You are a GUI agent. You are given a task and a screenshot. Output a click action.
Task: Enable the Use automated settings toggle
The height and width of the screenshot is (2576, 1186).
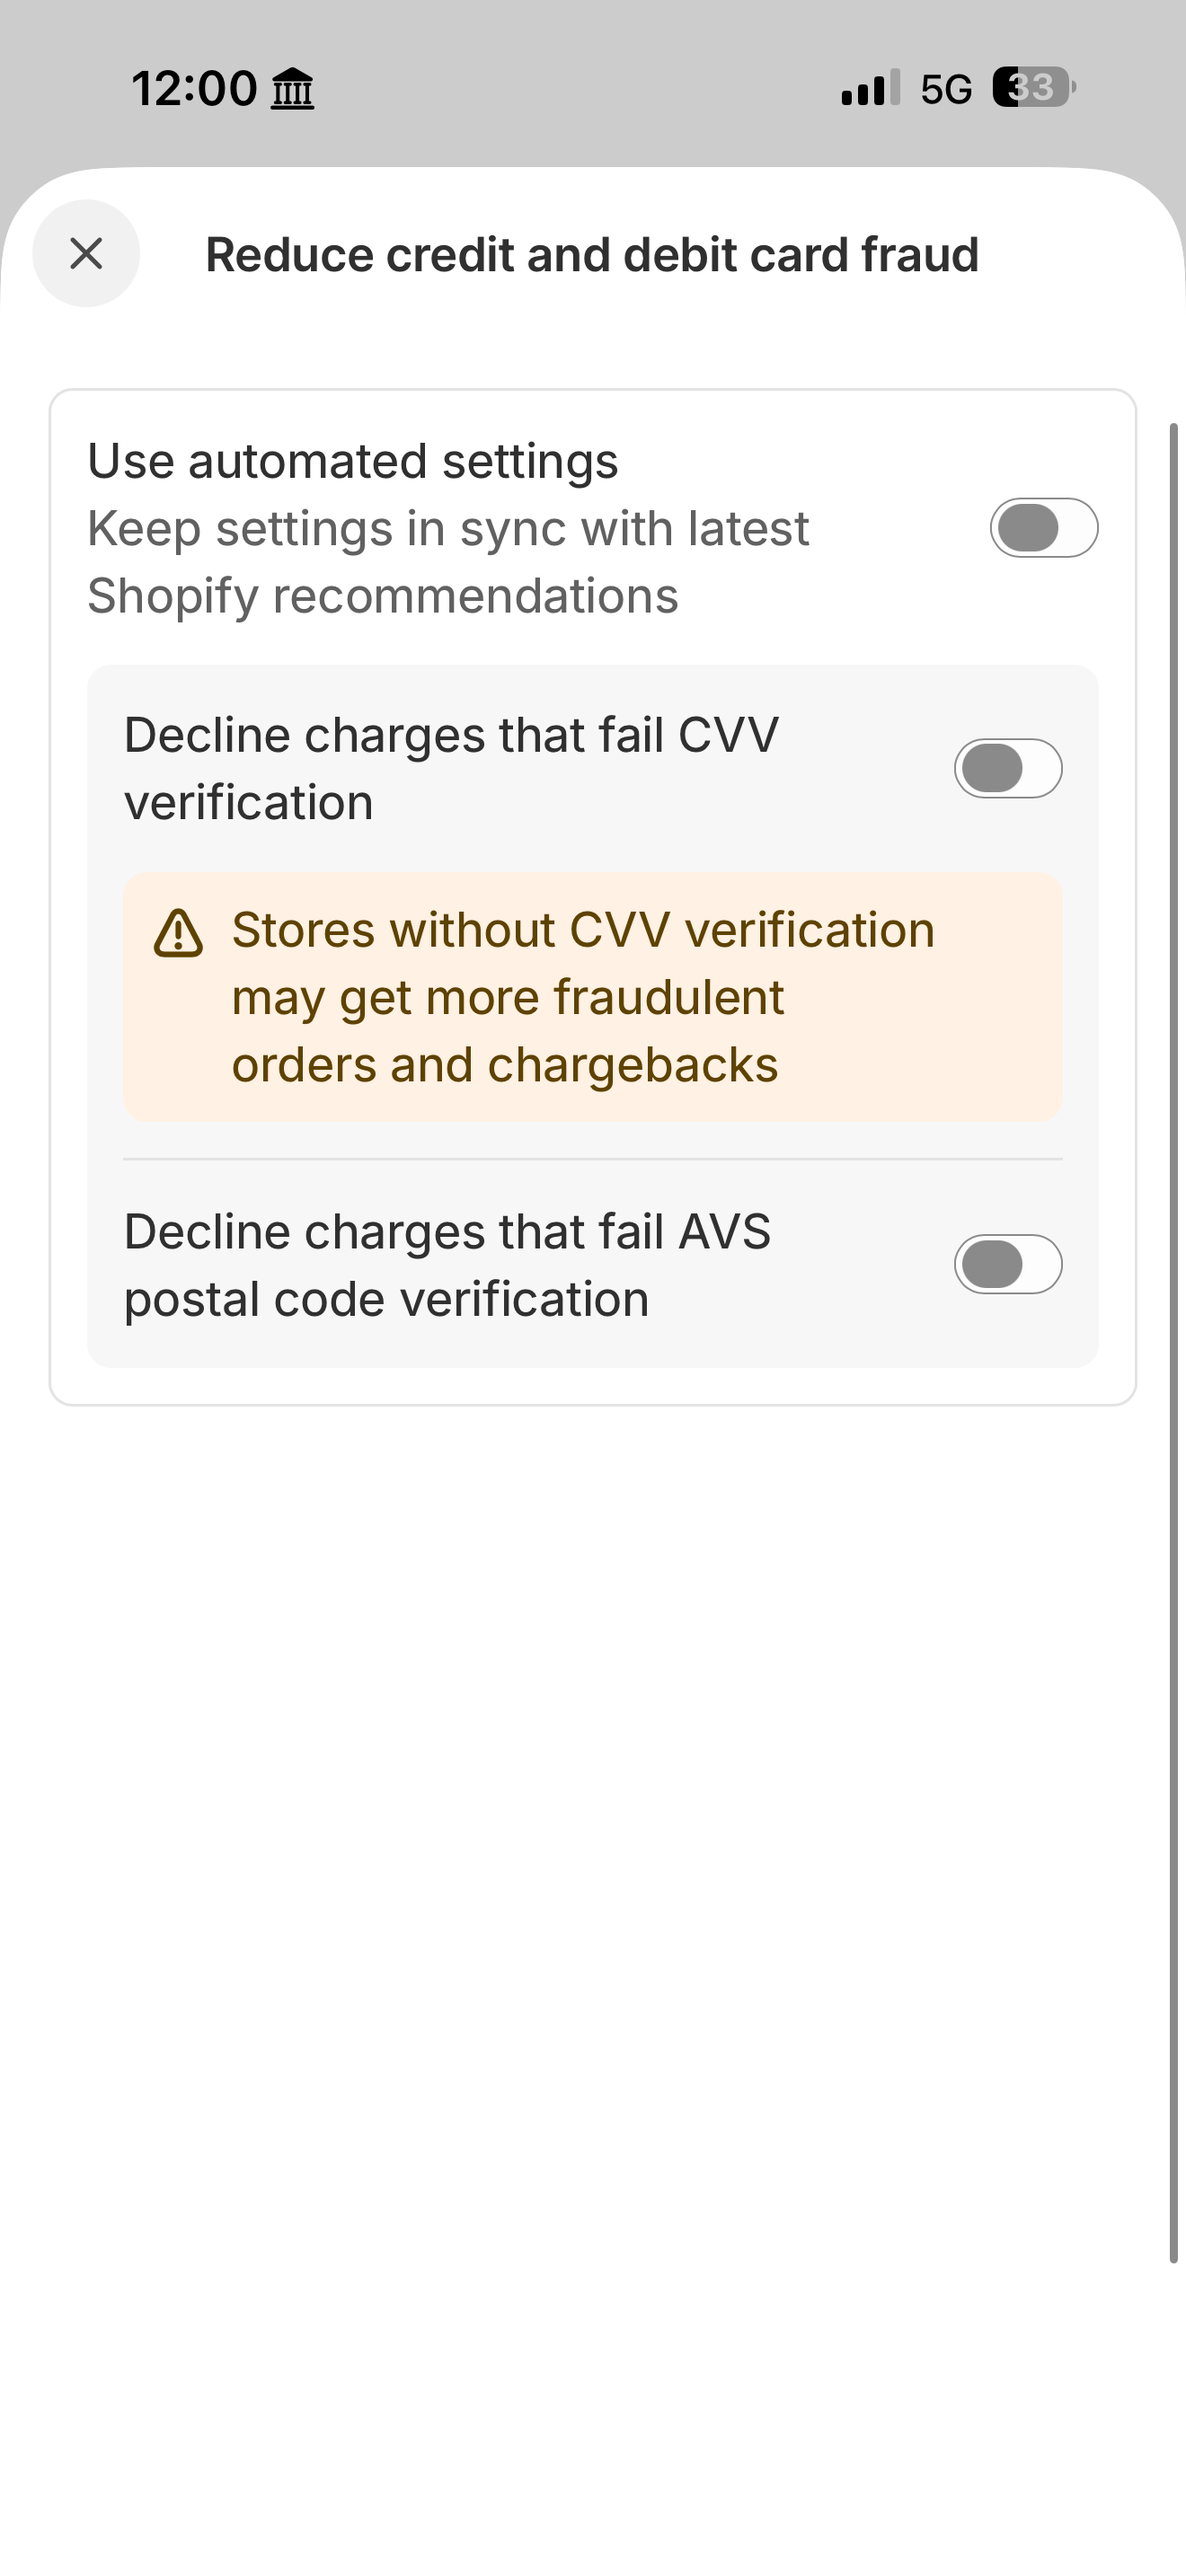tap(1043, 528)
